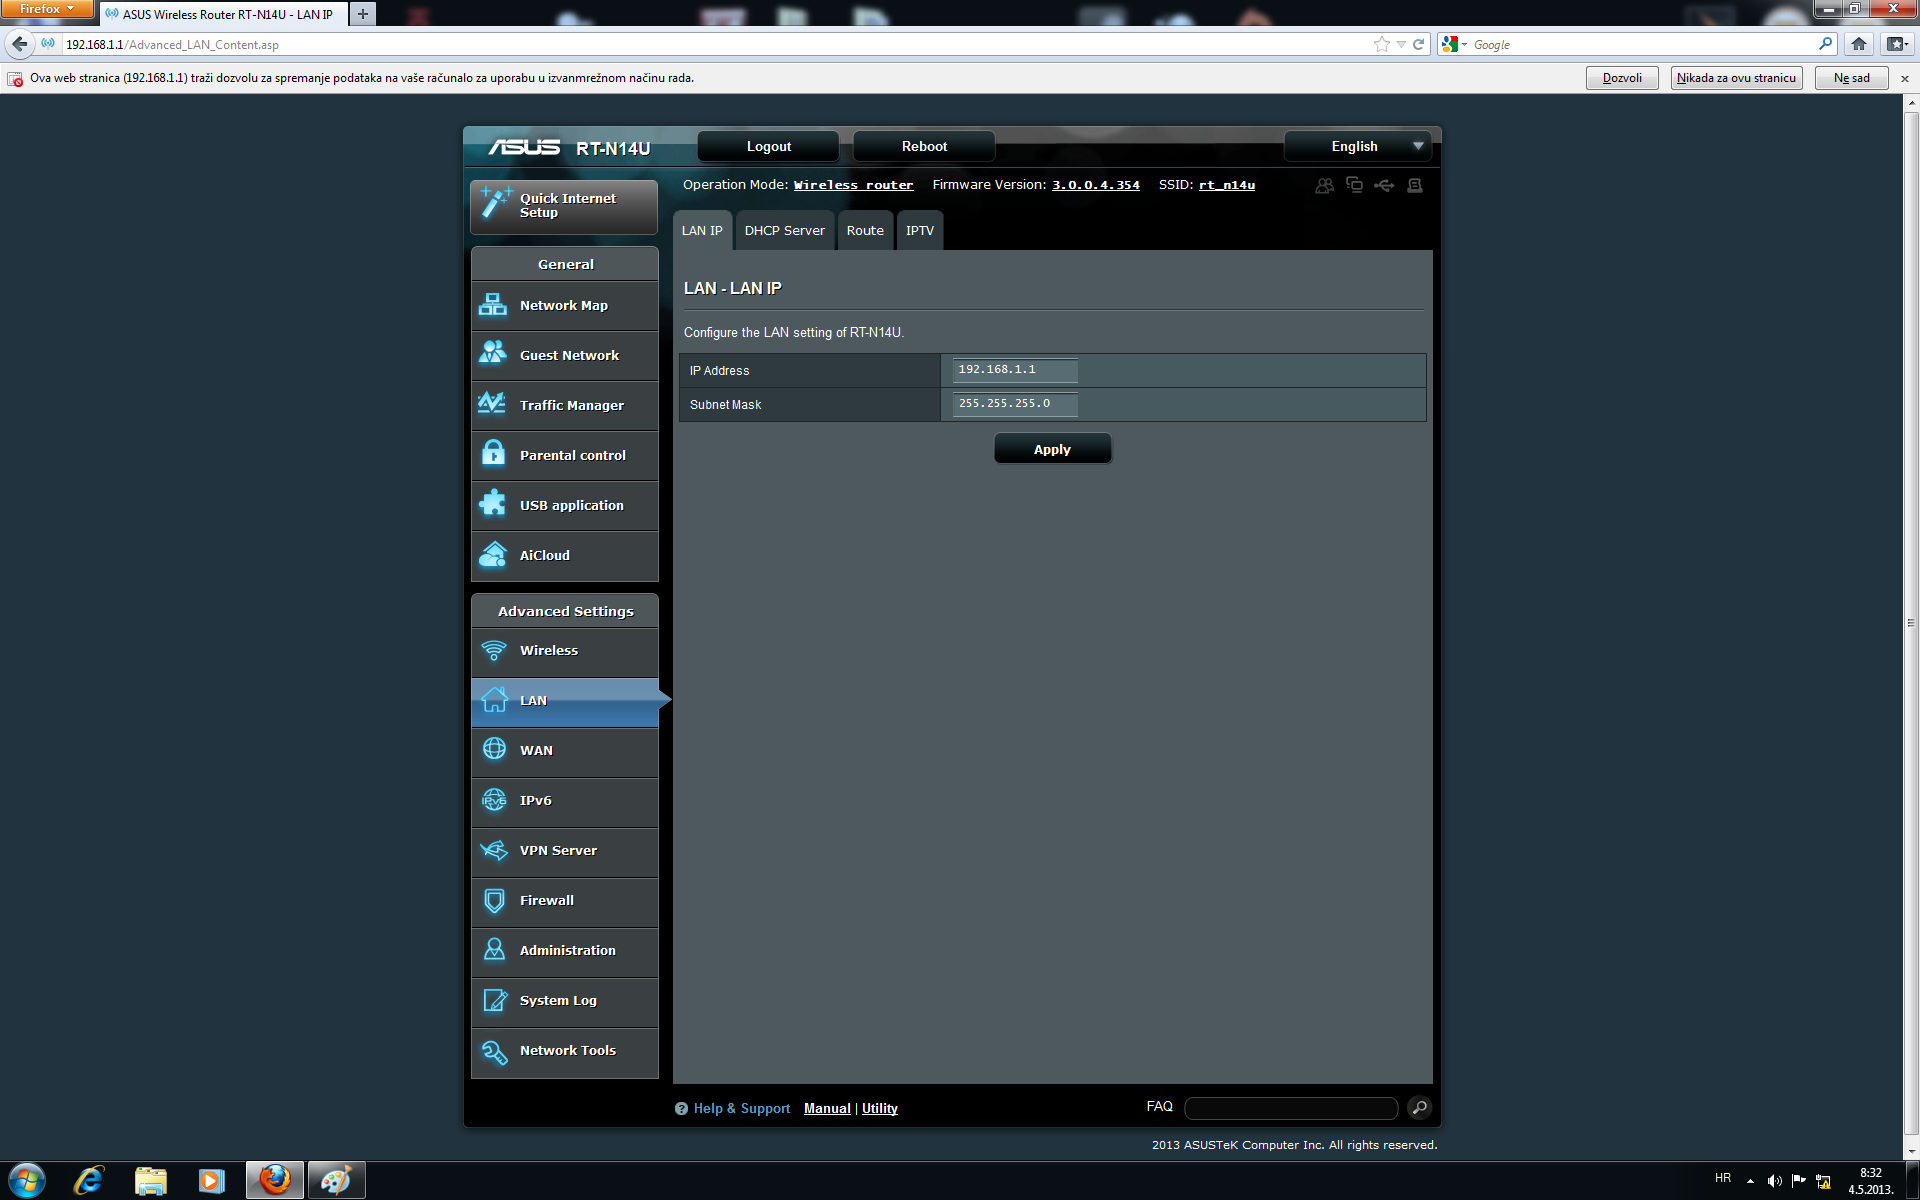Click the FAQ search magnifier icon
1920x1200 pixels.
[1419, 1107]
